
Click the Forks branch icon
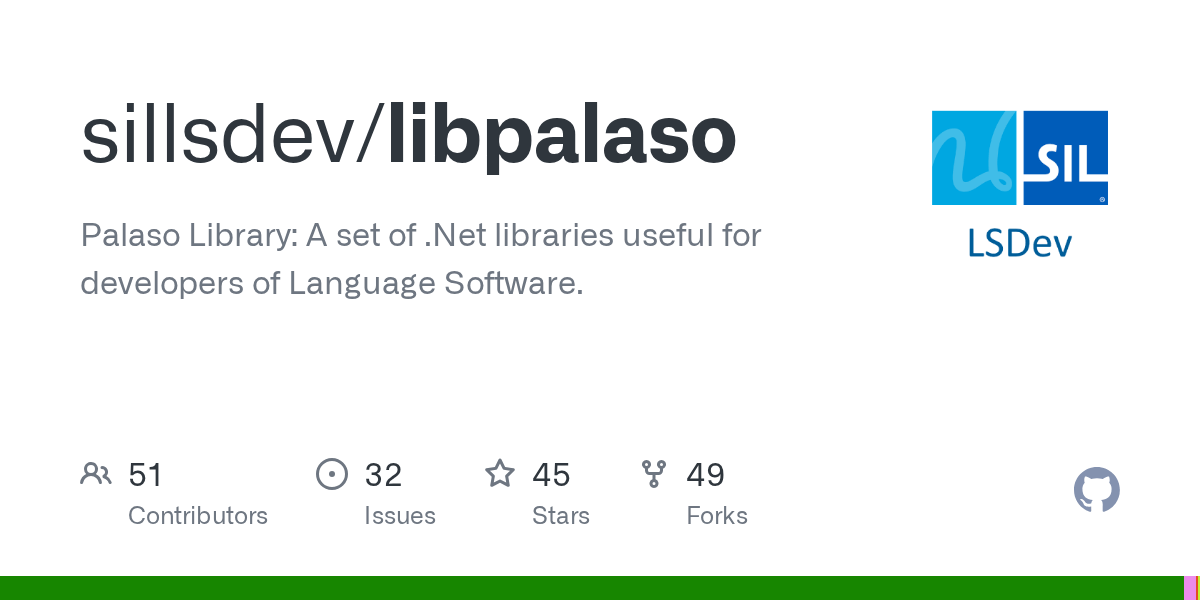(x=654, y=474)
